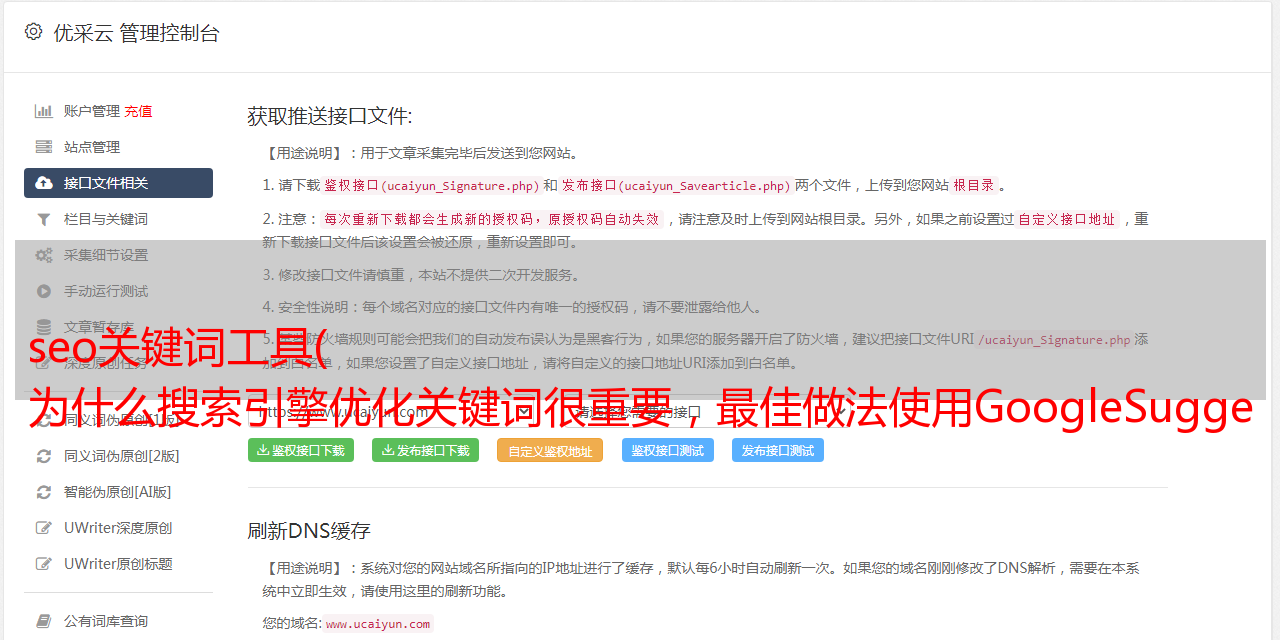Open the 接口文件相关 sidebar item
The image size is (1280, 640).
coord(118,183)
